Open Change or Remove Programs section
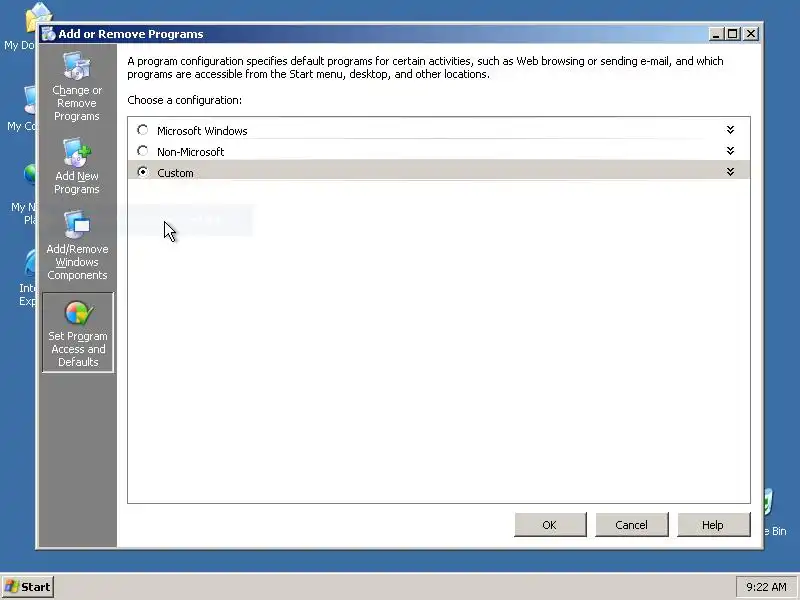800x600 pixels. [x=77, y=86]
